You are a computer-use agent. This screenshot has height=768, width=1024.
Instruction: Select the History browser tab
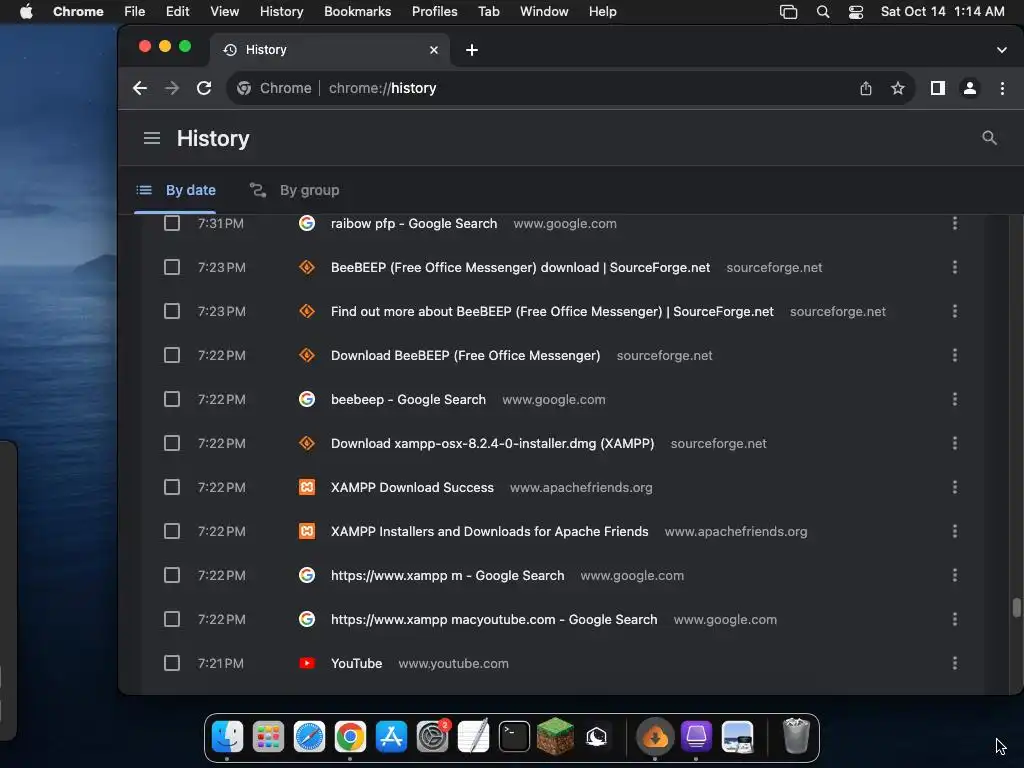click(330, 50)
